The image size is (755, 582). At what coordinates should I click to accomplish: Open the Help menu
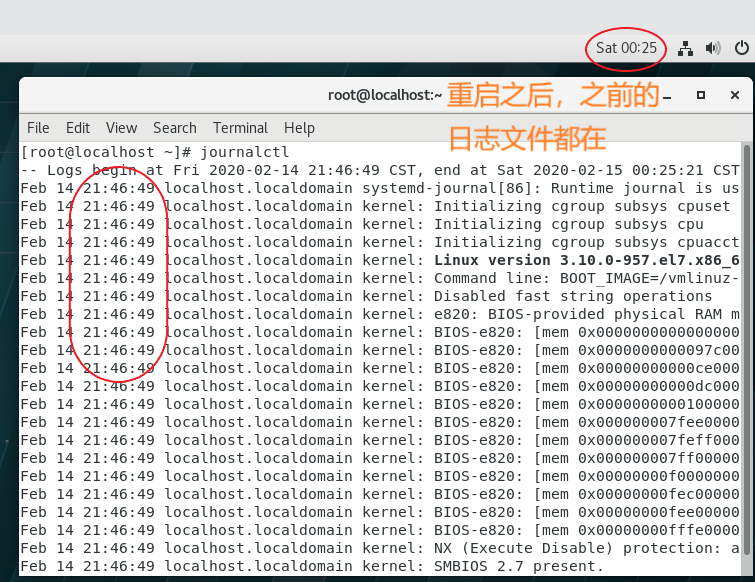(299, 128)
